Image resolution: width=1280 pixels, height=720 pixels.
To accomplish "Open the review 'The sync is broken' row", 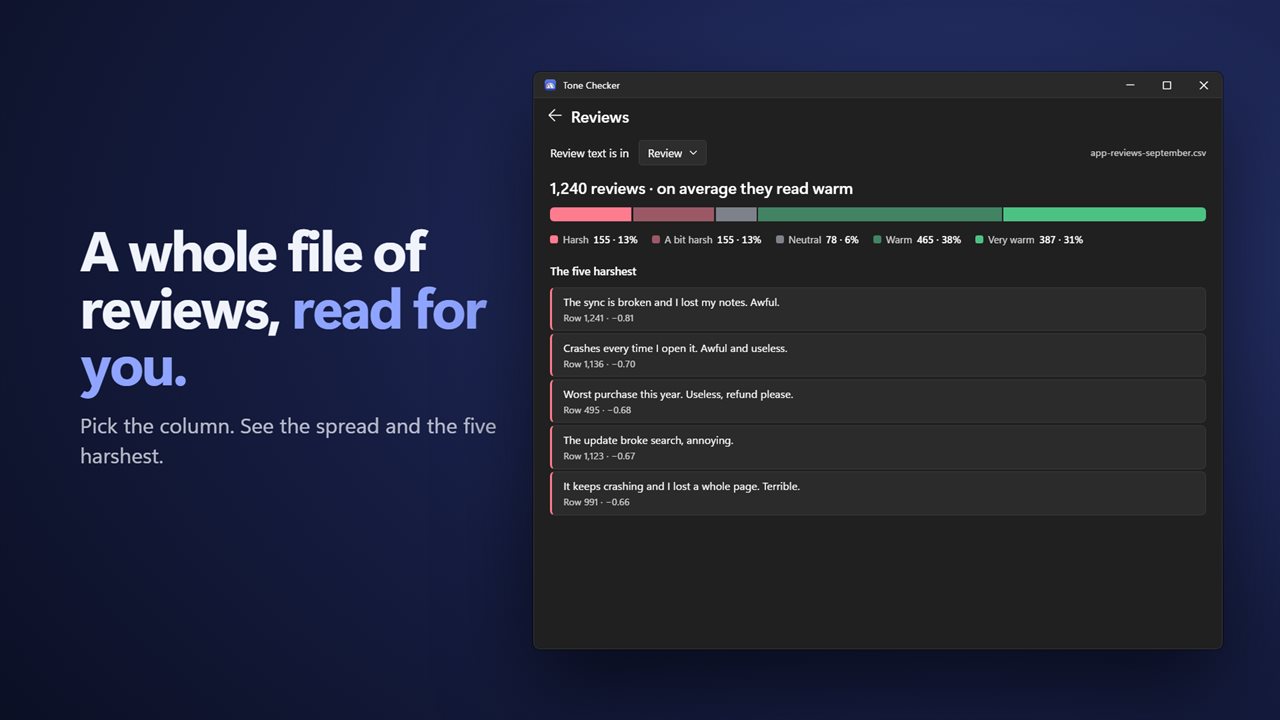I will [x=878, y=309].
